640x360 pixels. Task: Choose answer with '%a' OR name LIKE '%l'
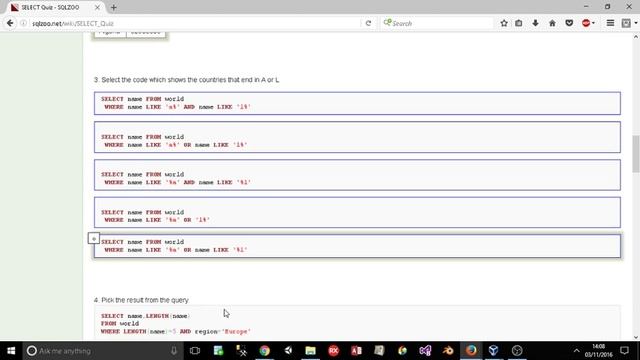tap(357, 246)
